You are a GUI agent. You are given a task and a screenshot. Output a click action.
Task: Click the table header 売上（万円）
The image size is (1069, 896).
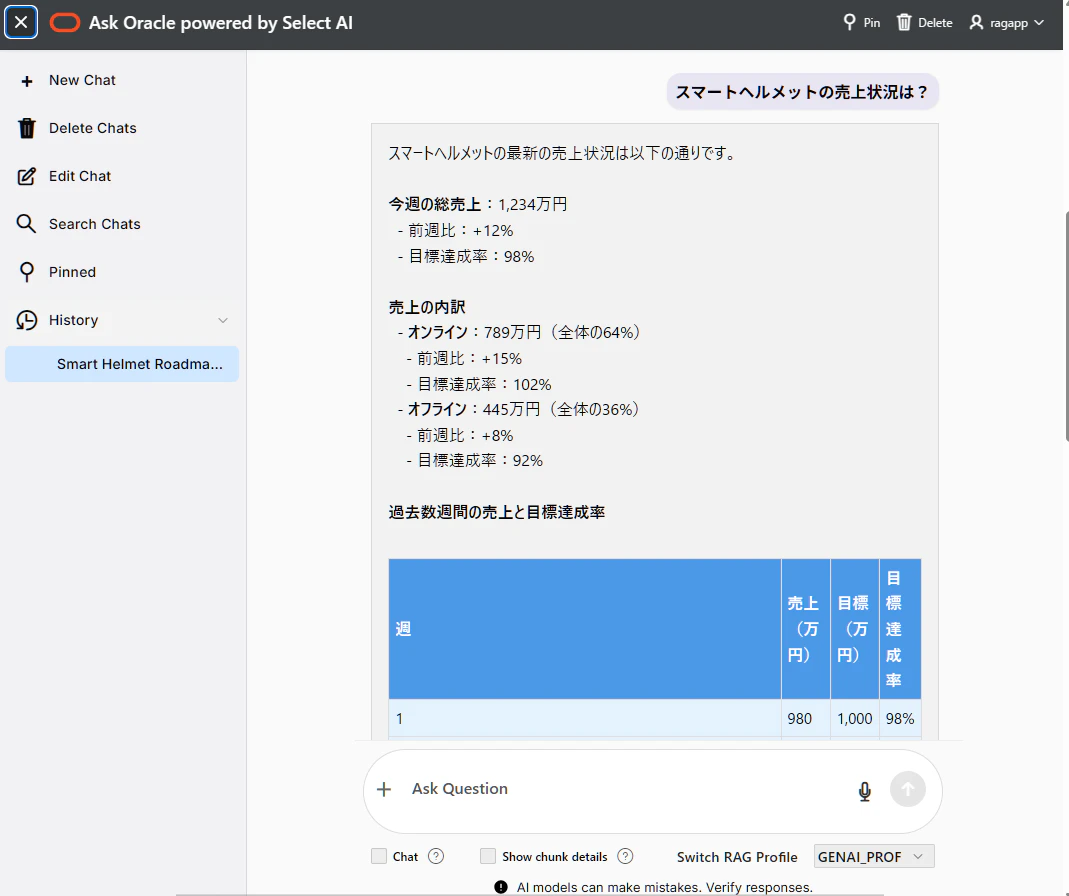pos(805,629)
